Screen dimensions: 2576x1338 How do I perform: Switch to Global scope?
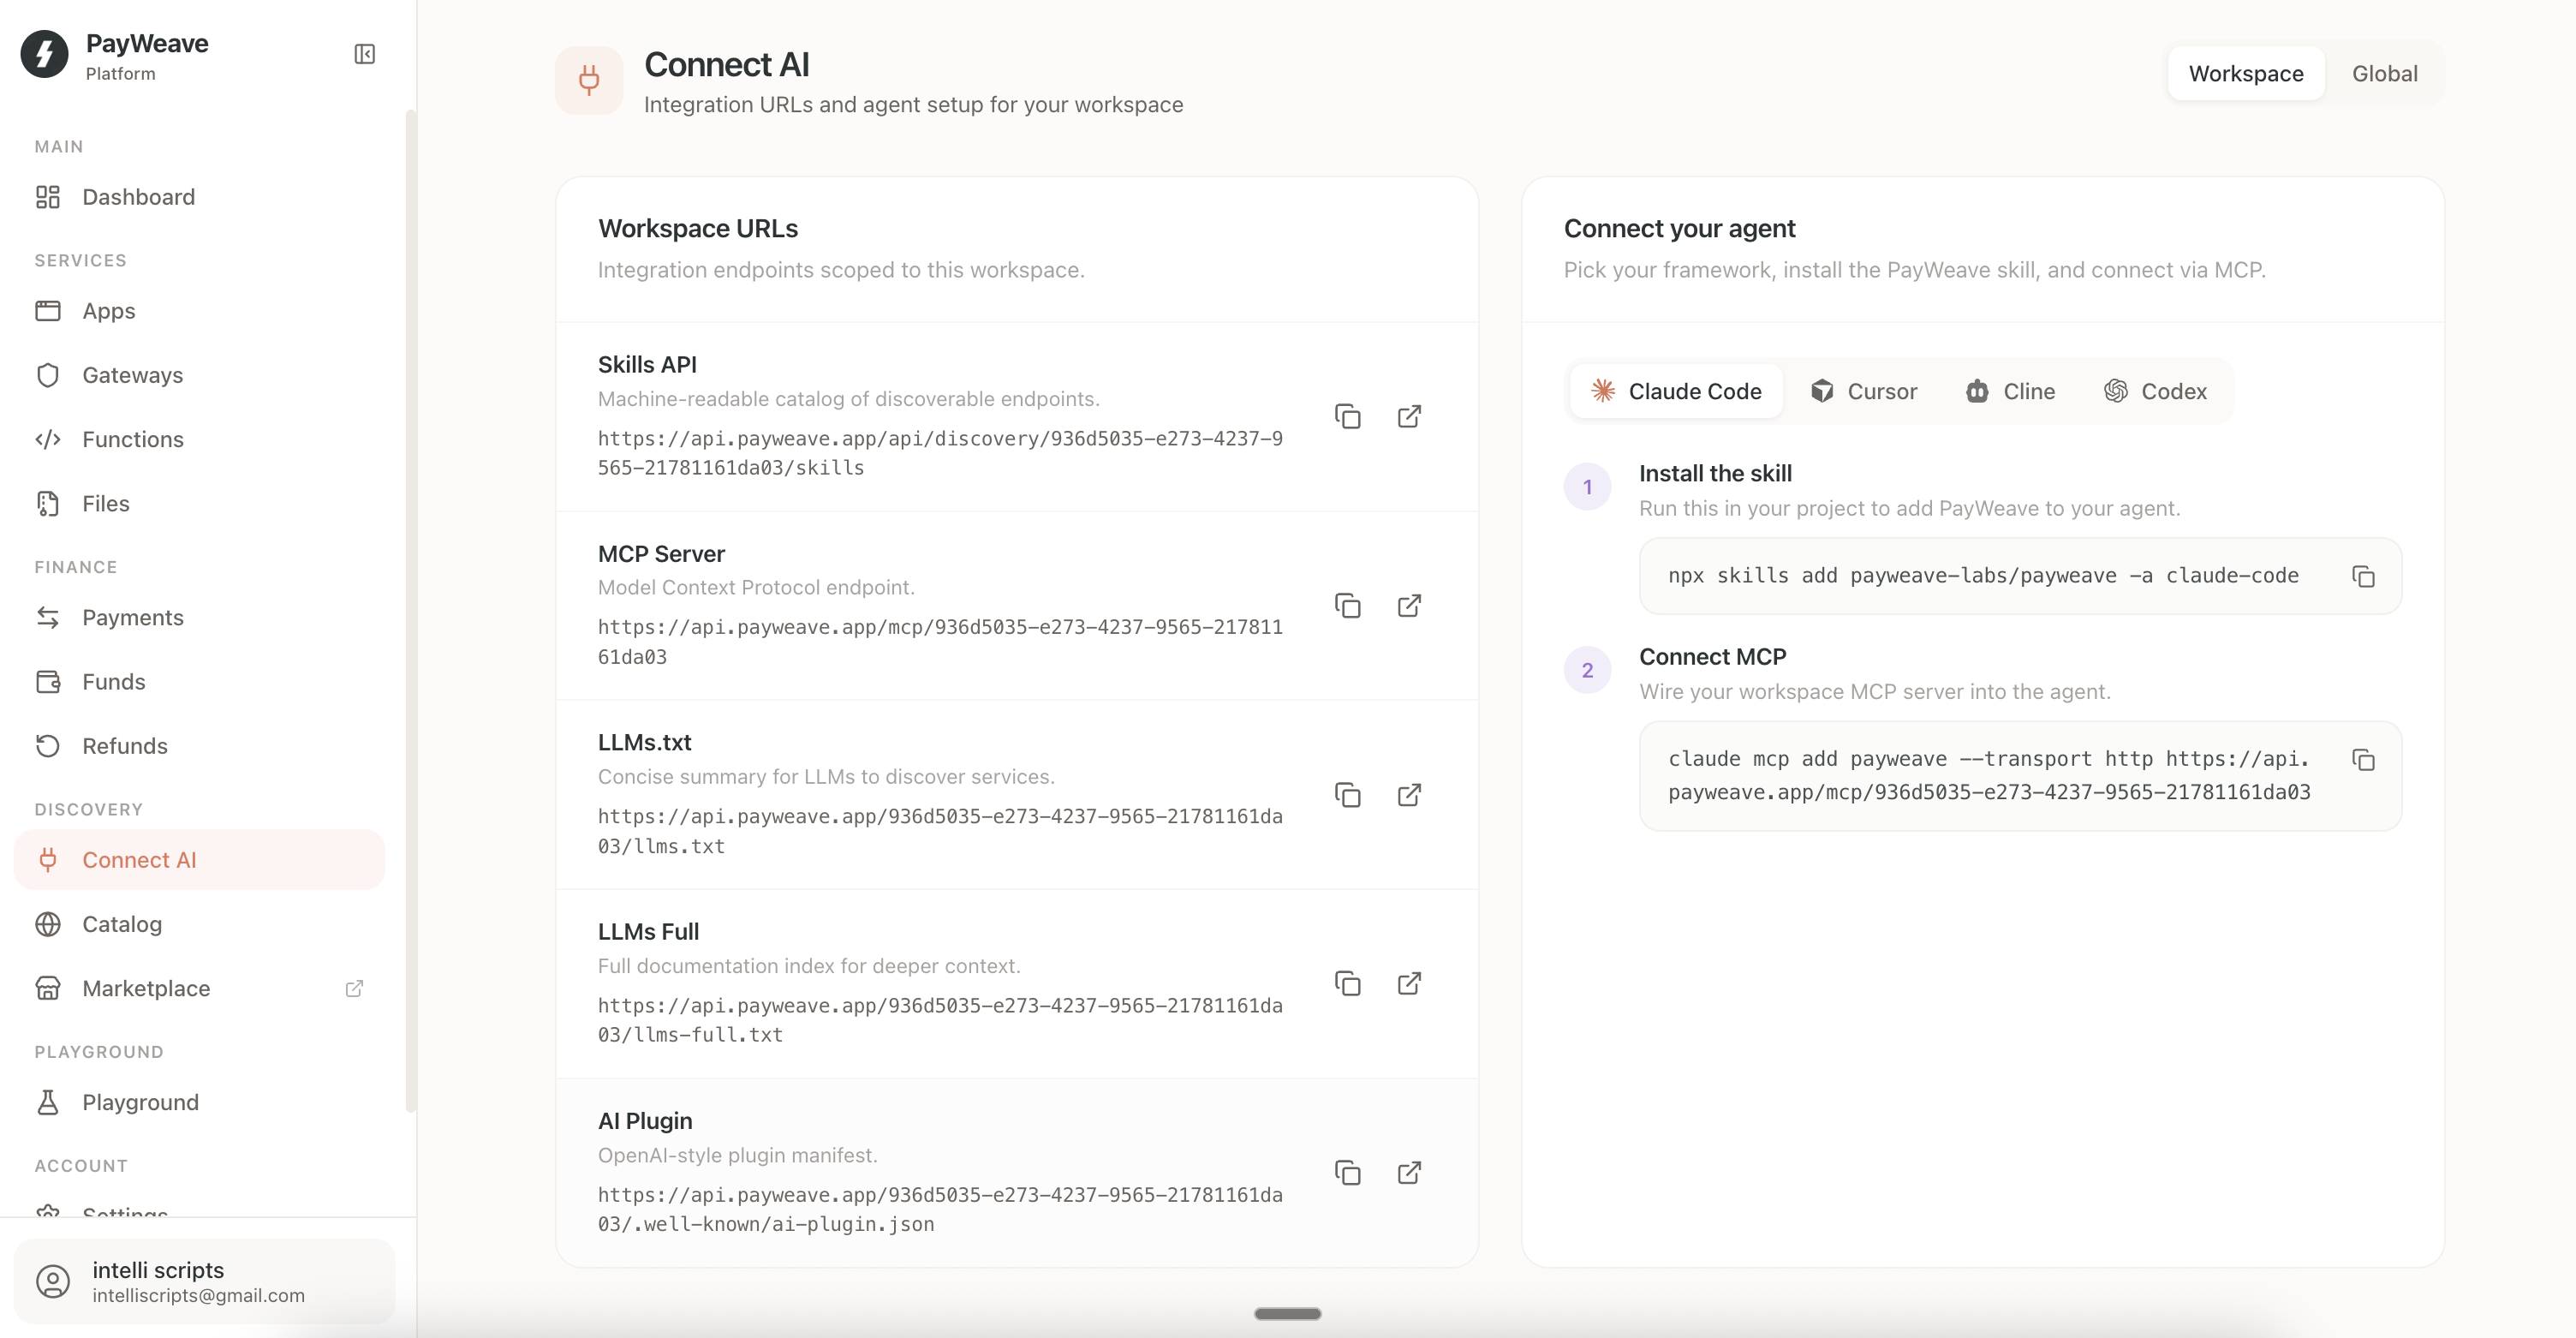coord(2384,73)
